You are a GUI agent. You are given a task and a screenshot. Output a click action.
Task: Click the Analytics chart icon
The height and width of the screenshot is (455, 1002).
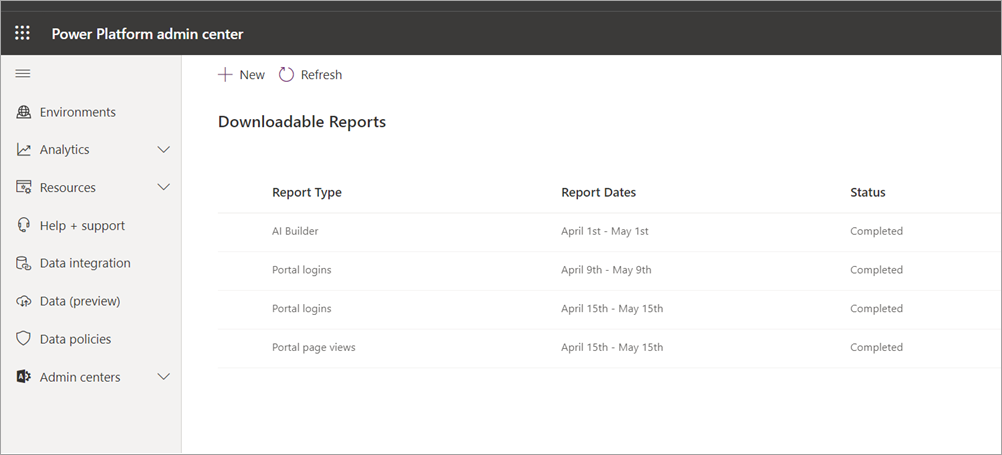(24, 150)
